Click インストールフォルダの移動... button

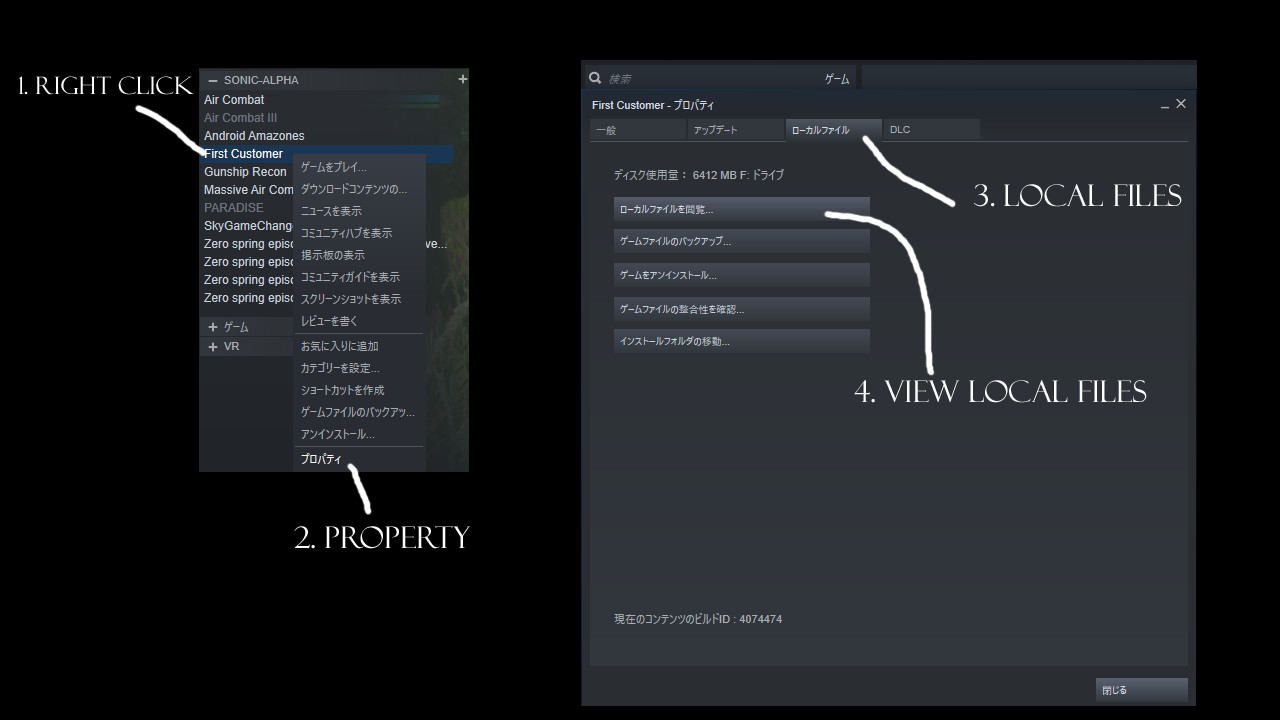[742, 341]
